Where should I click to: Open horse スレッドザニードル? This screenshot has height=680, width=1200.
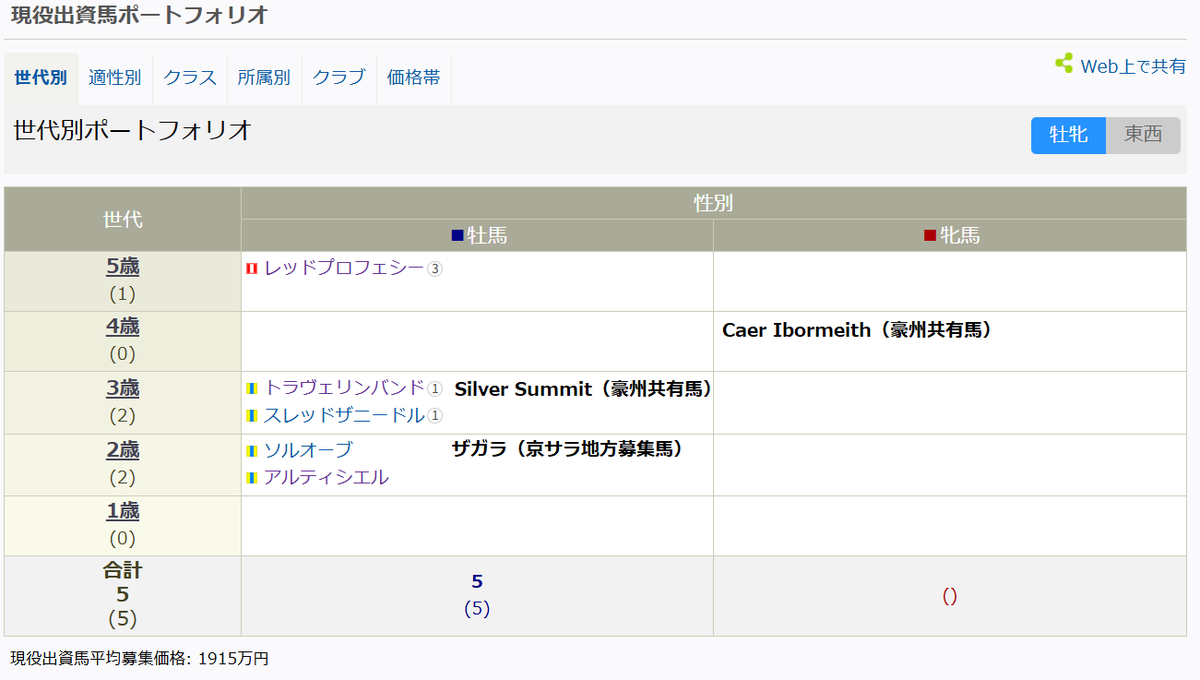(x=344, y=415)
